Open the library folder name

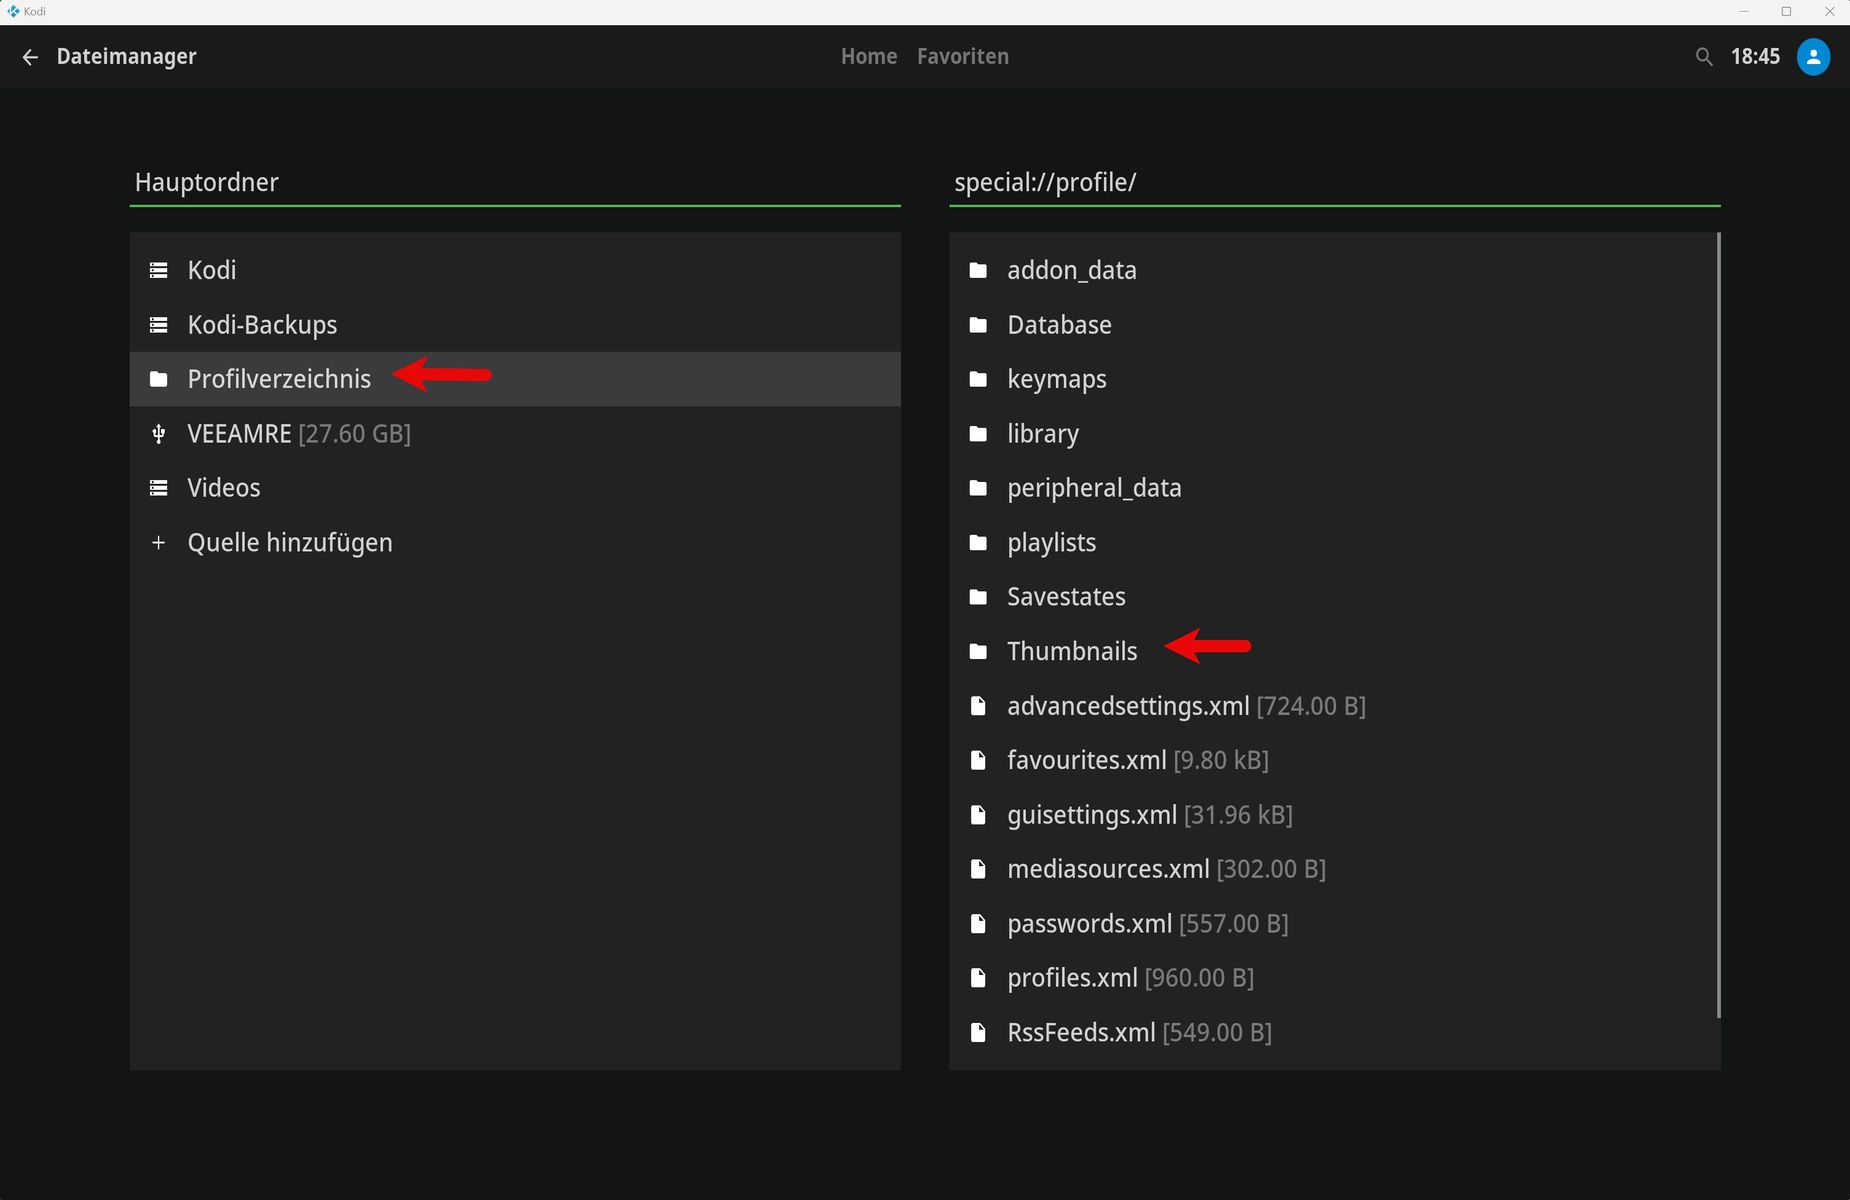pos(1043,434)
